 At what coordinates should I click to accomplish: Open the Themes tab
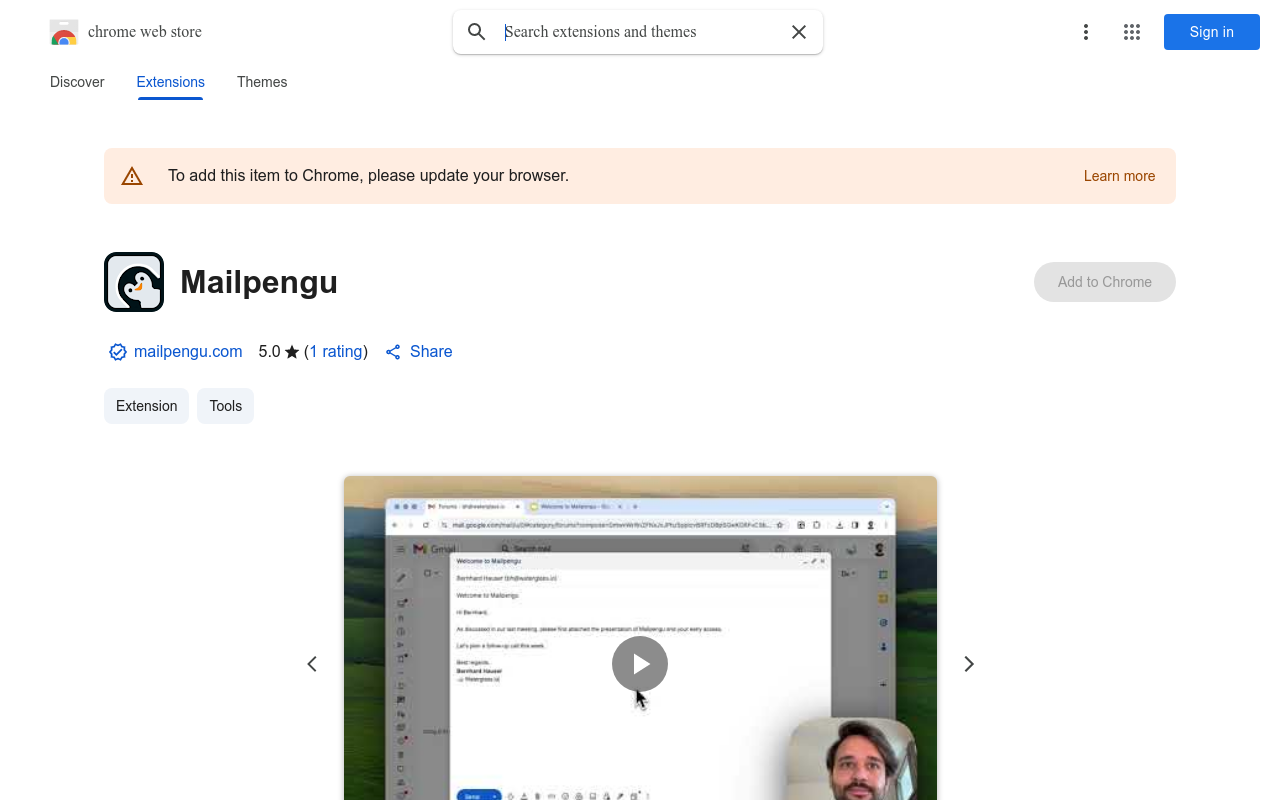(x=262, y=82)
